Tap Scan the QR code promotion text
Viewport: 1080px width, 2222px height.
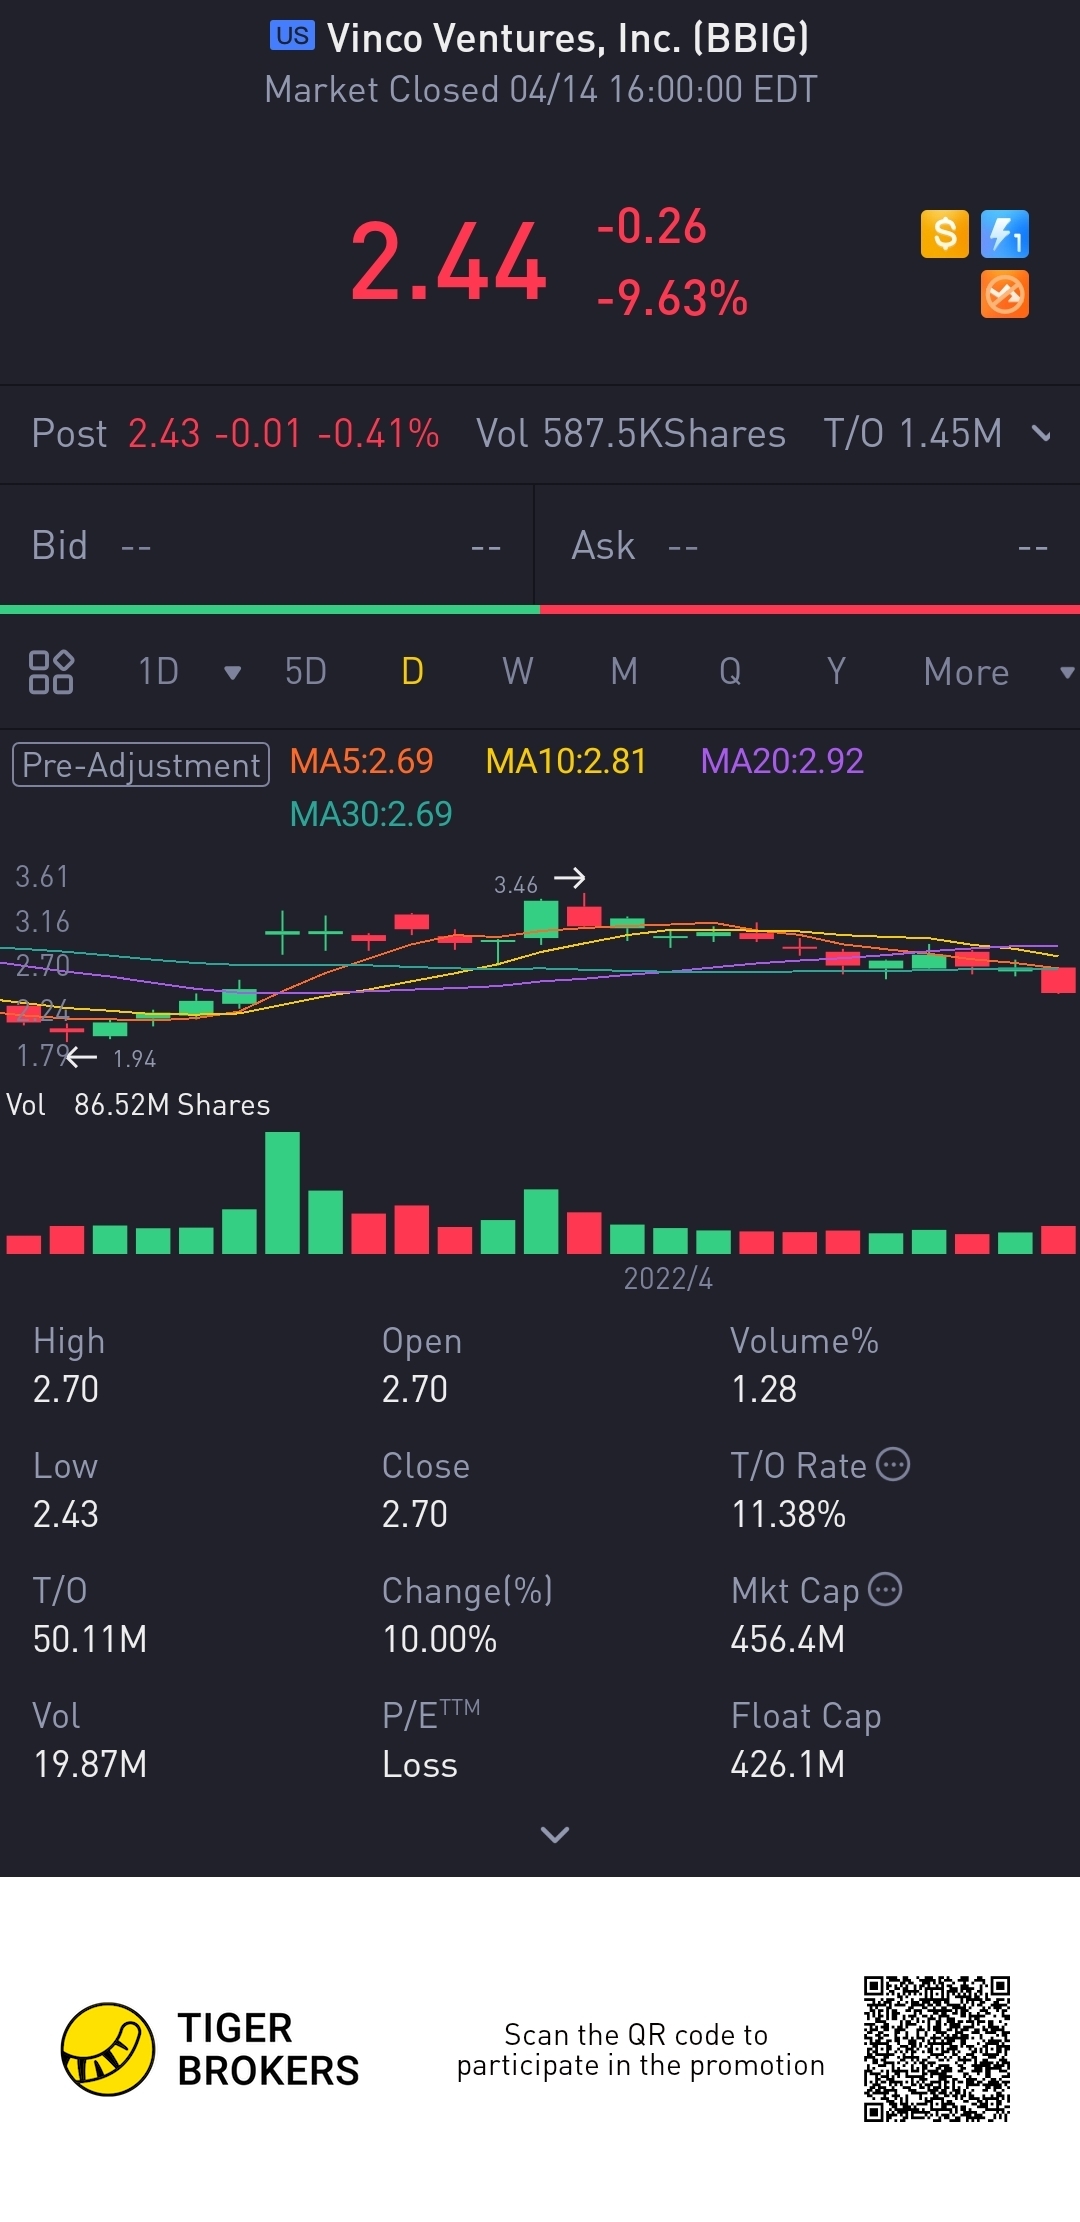coord(641,2049)
